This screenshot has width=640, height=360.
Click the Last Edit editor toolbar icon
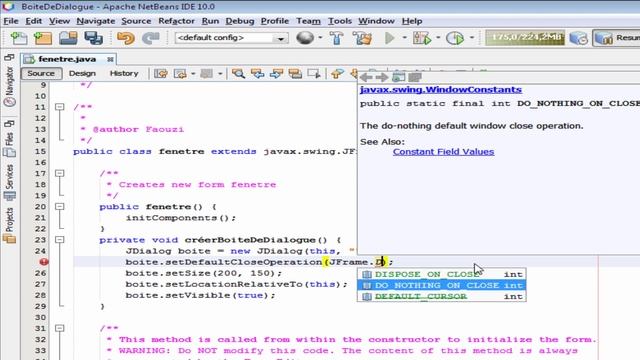pos(161,73)
